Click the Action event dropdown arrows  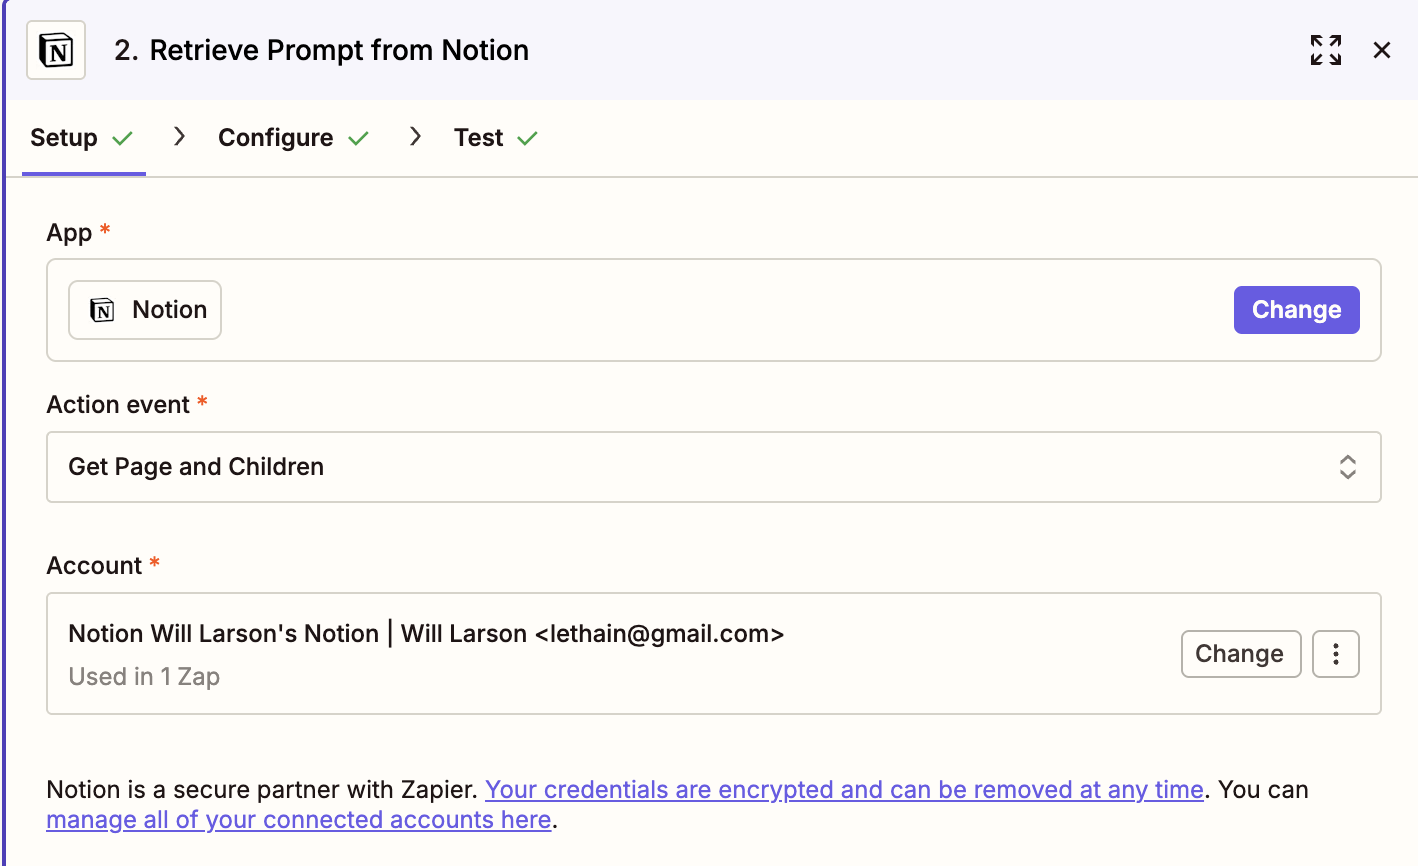(1347, 467)
